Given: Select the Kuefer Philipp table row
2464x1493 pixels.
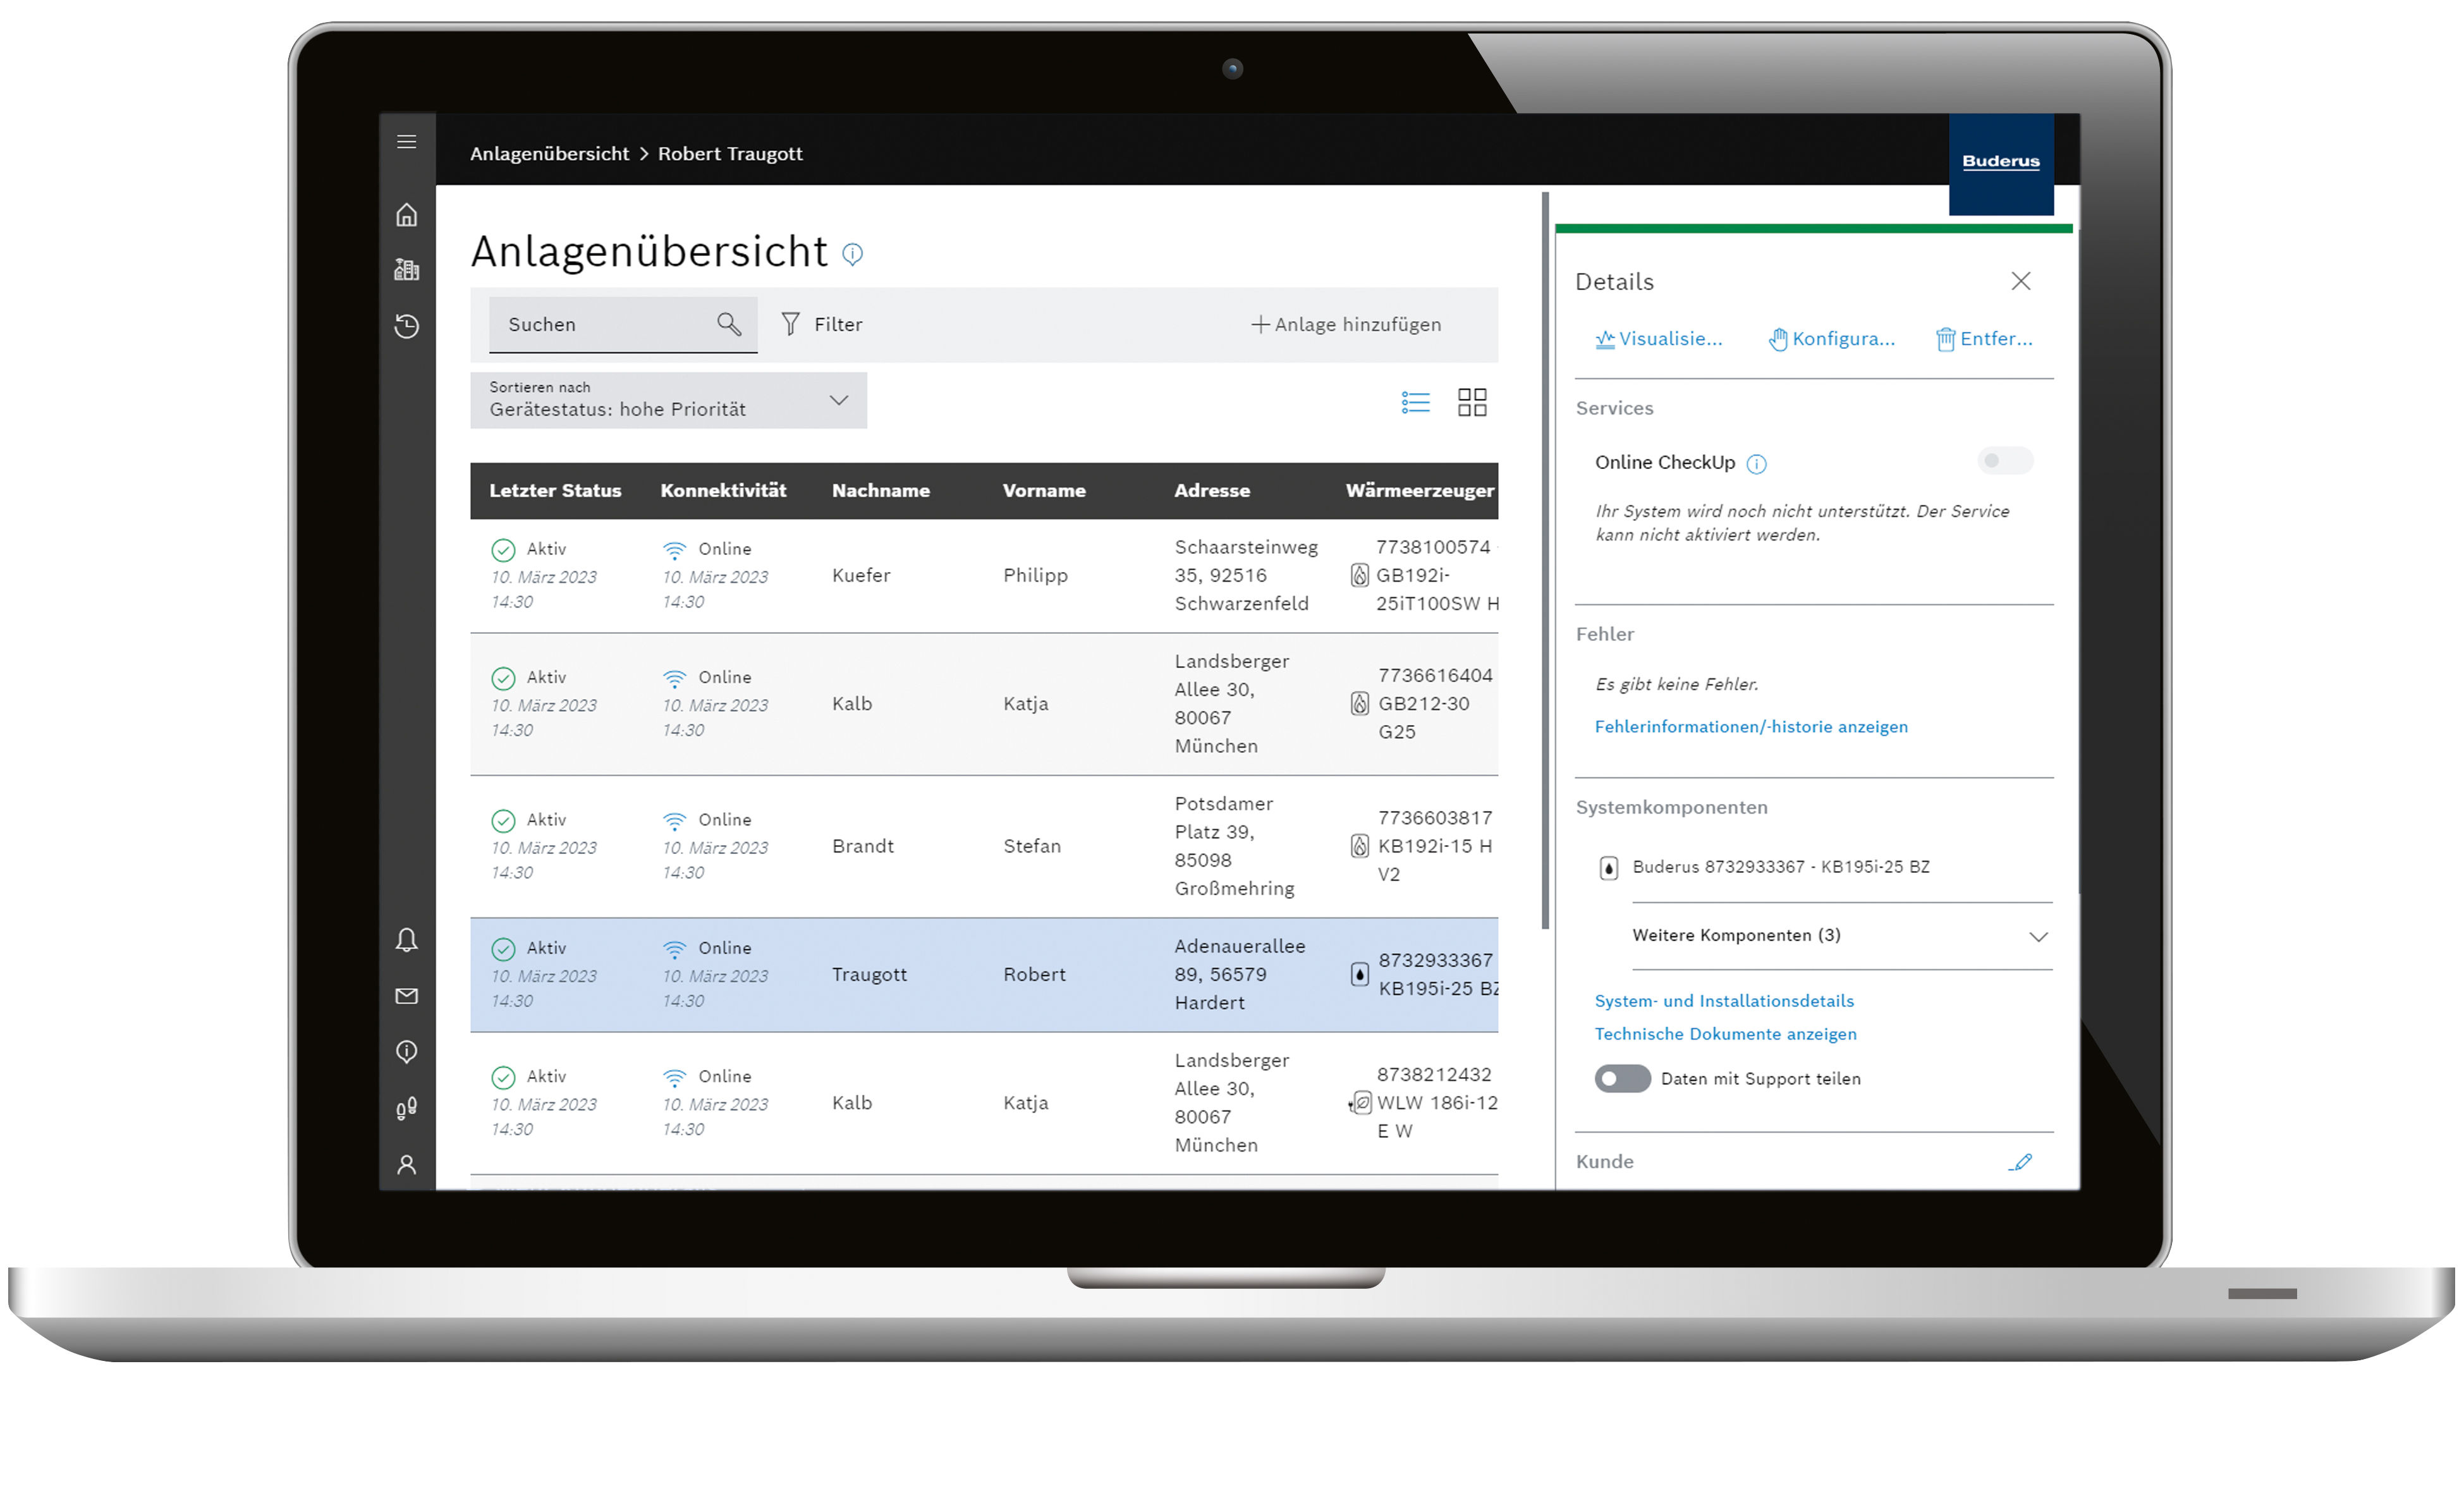Looking at the screenshot, I should pyautogui.click(x=984, y=576).
